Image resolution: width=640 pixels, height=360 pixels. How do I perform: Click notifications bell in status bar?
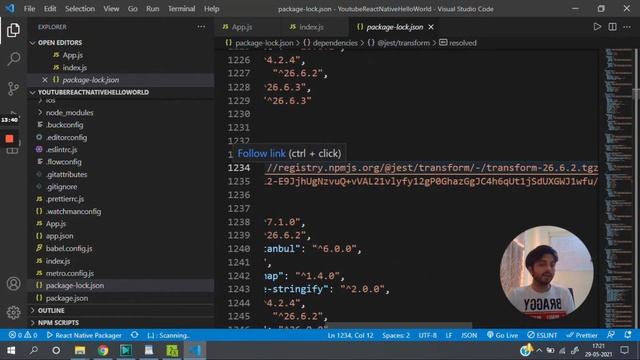628,335
